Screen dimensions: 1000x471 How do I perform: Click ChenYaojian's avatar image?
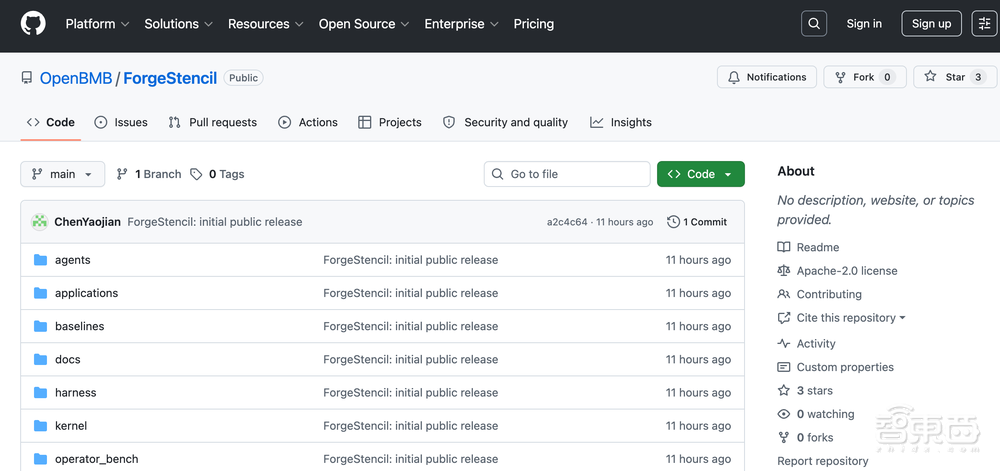(40, 222)
